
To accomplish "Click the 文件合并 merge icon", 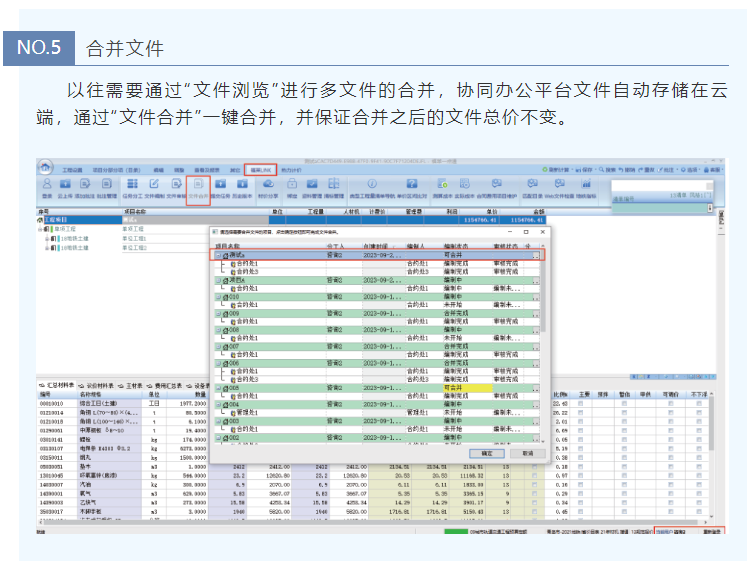I will pos(198,184).
